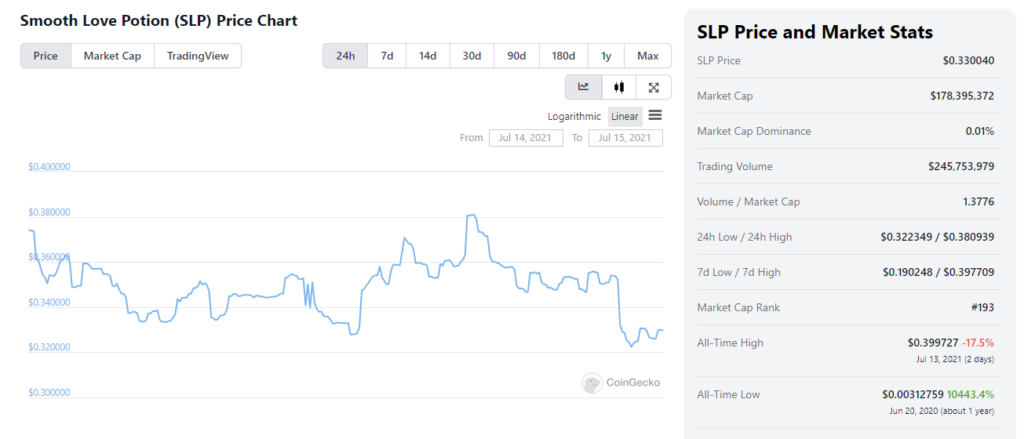Choose the 7d range button

click(387, 56)
